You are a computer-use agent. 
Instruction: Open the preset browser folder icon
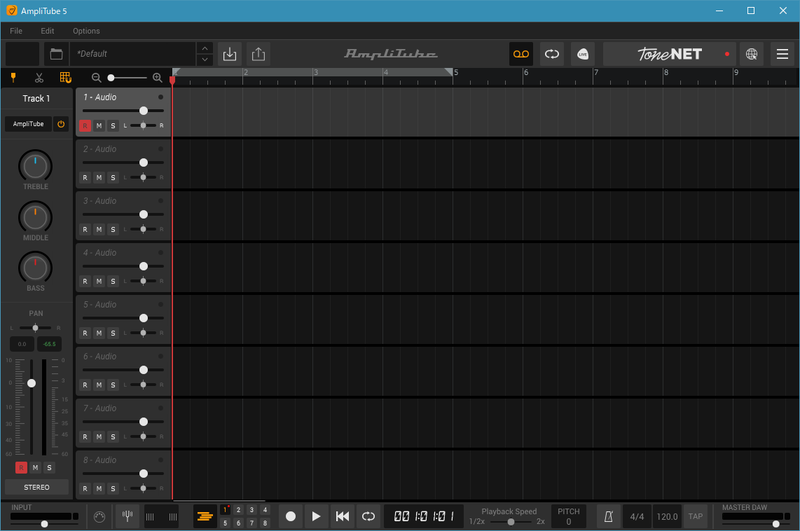point(56,54)
